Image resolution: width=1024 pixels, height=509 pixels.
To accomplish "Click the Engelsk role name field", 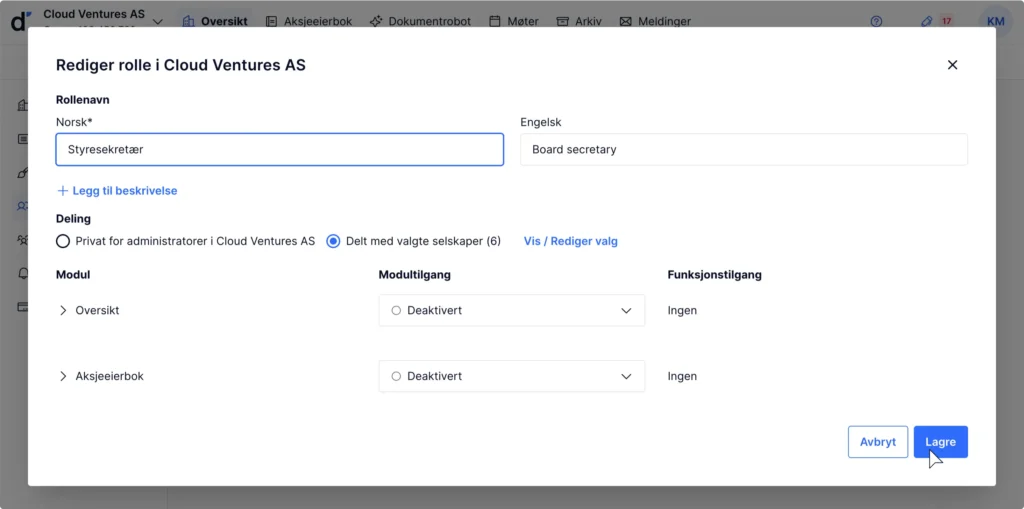I will click(743, 150).
